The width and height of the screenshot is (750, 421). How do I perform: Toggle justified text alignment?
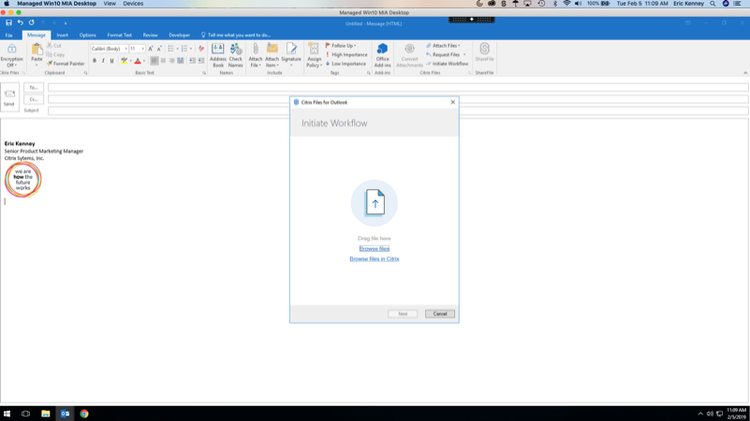click(x=180, y=61)
